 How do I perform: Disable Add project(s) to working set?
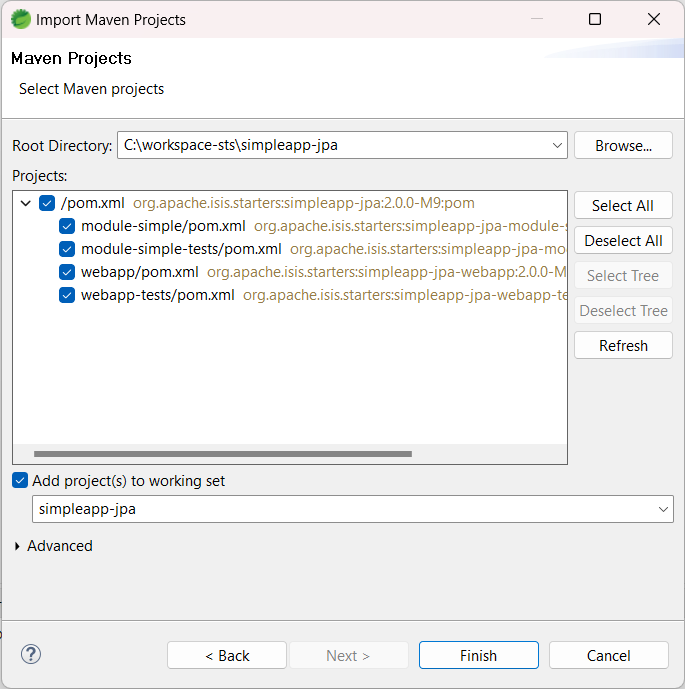click(x=20, y=481)
